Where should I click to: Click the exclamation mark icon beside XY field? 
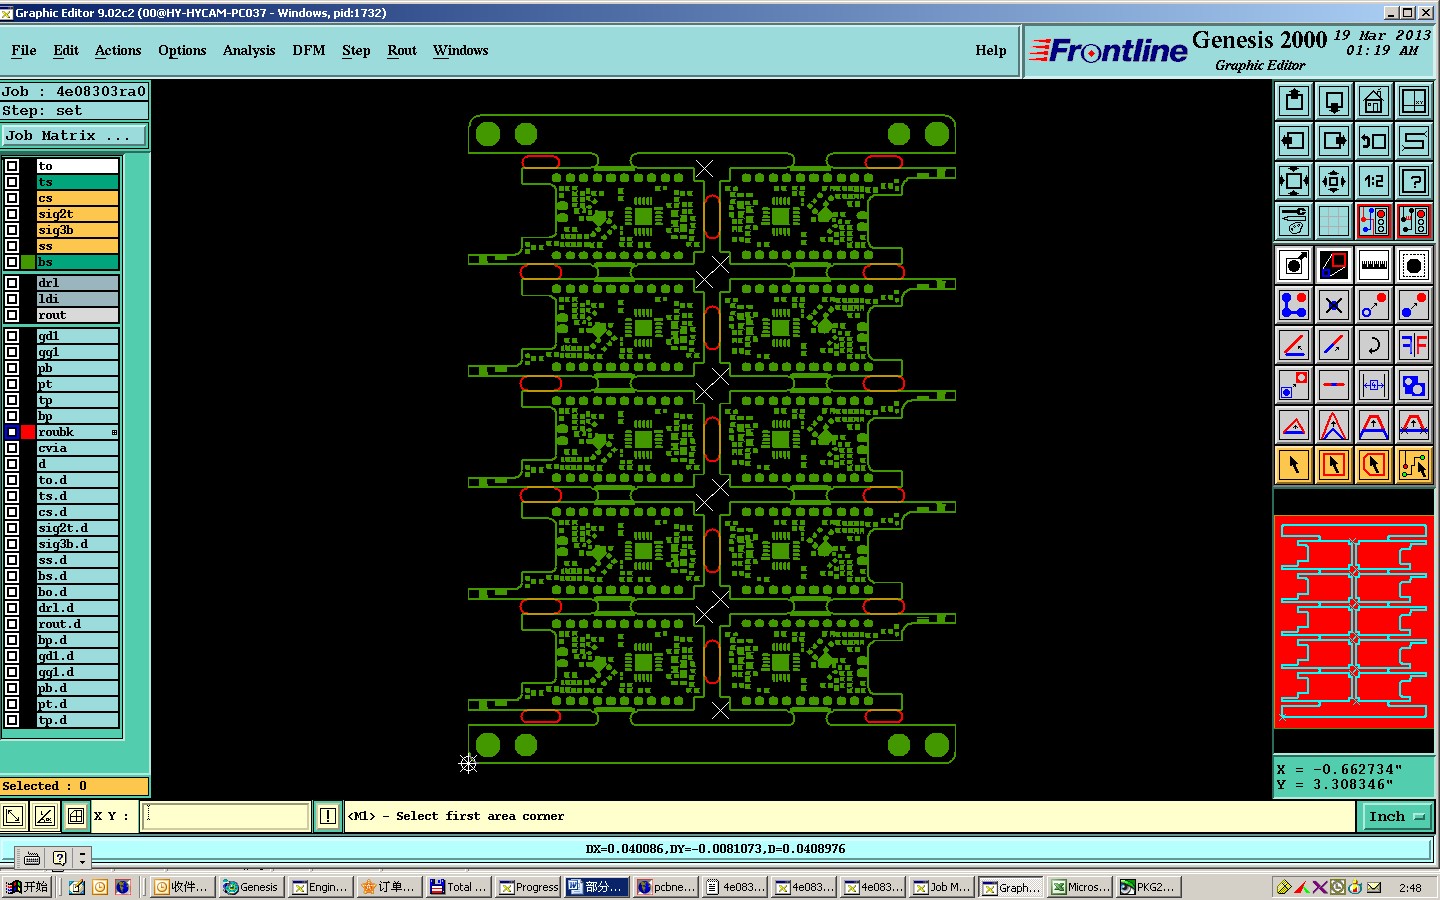[x=327, y=816]
